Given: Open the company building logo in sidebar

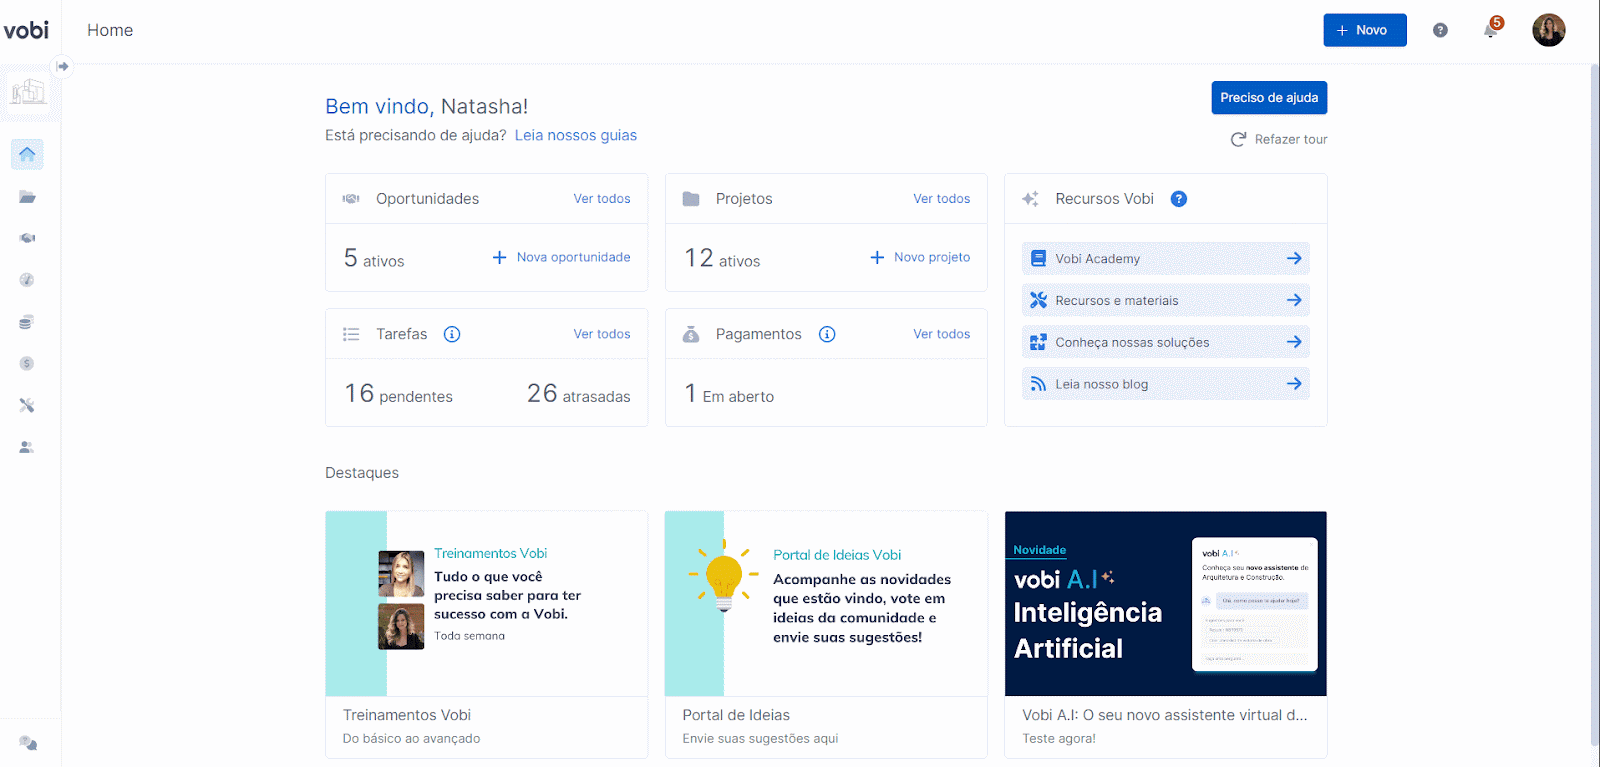Looking at the screenshot, I should tap(28, 92).
